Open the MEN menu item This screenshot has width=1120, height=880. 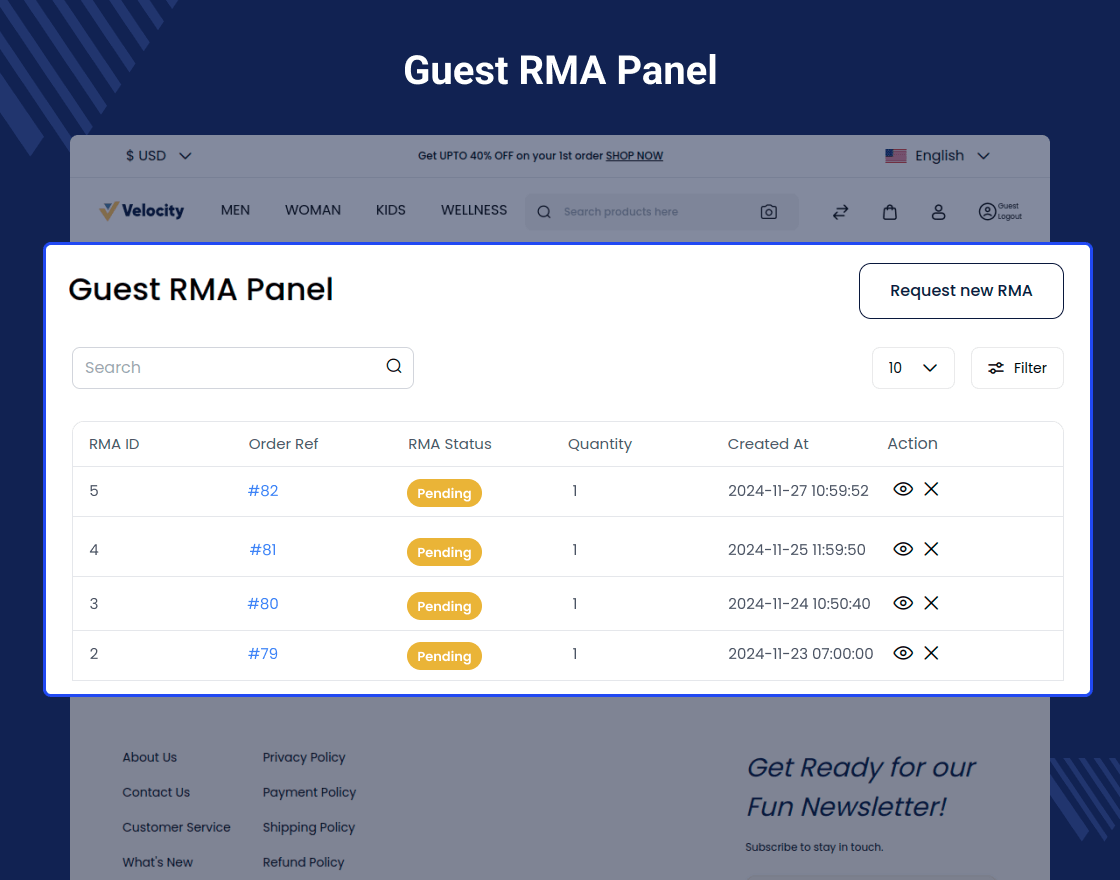(x=235, y=210)
